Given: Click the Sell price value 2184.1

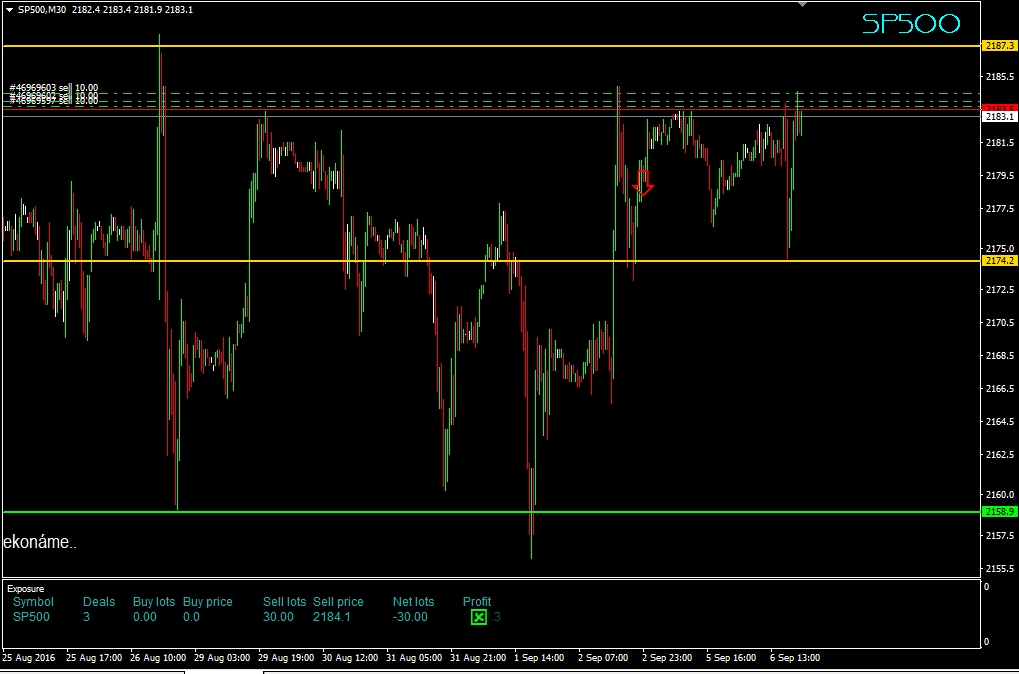Looking at the screenshot, I should pyautogui.click(x=331, y=617).
